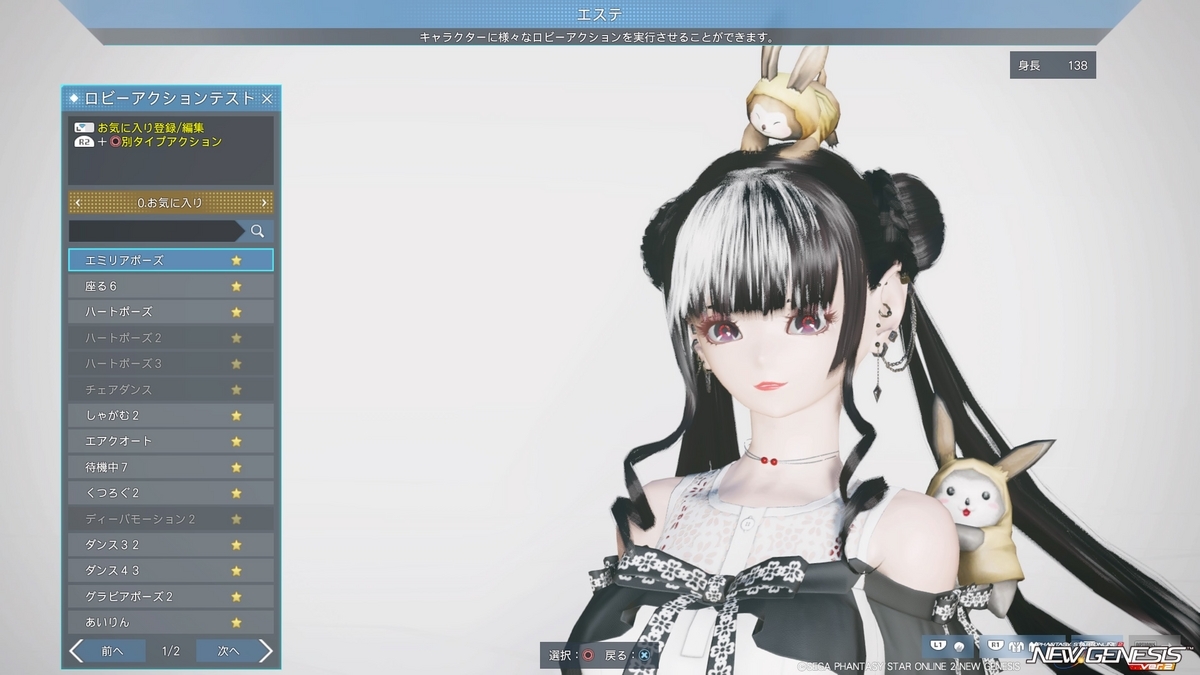Toggle favorite star for ハートポーズ3

tap(237, 364)
